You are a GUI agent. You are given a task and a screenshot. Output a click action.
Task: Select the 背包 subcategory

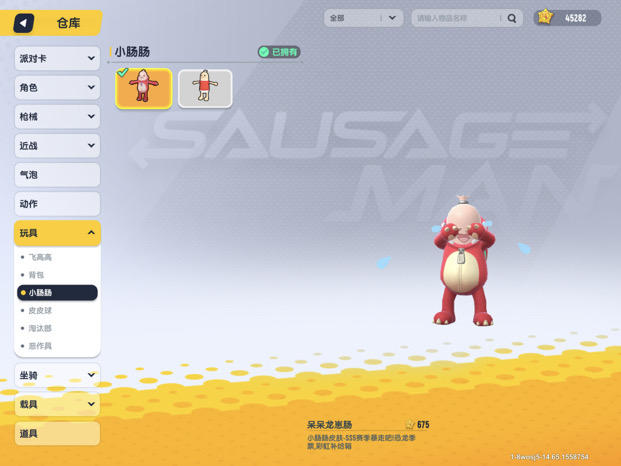pyautogui.click(x=36, y=275)
